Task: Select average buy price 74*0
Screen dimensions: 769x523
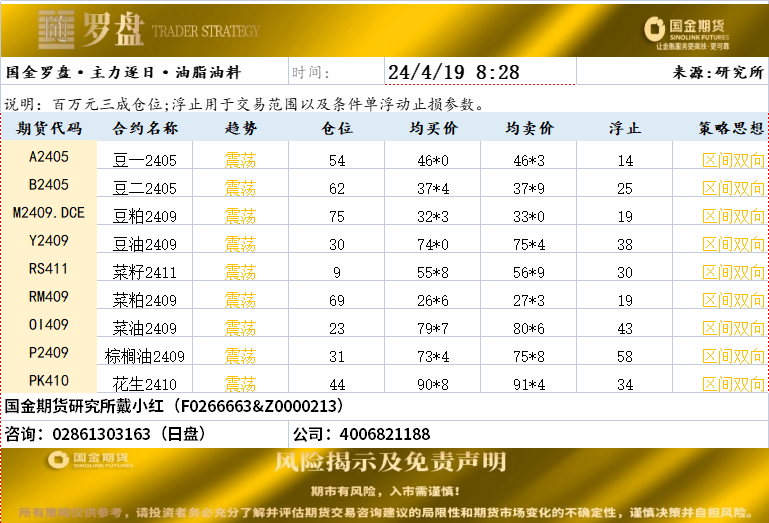Action: tap(433, 245)
